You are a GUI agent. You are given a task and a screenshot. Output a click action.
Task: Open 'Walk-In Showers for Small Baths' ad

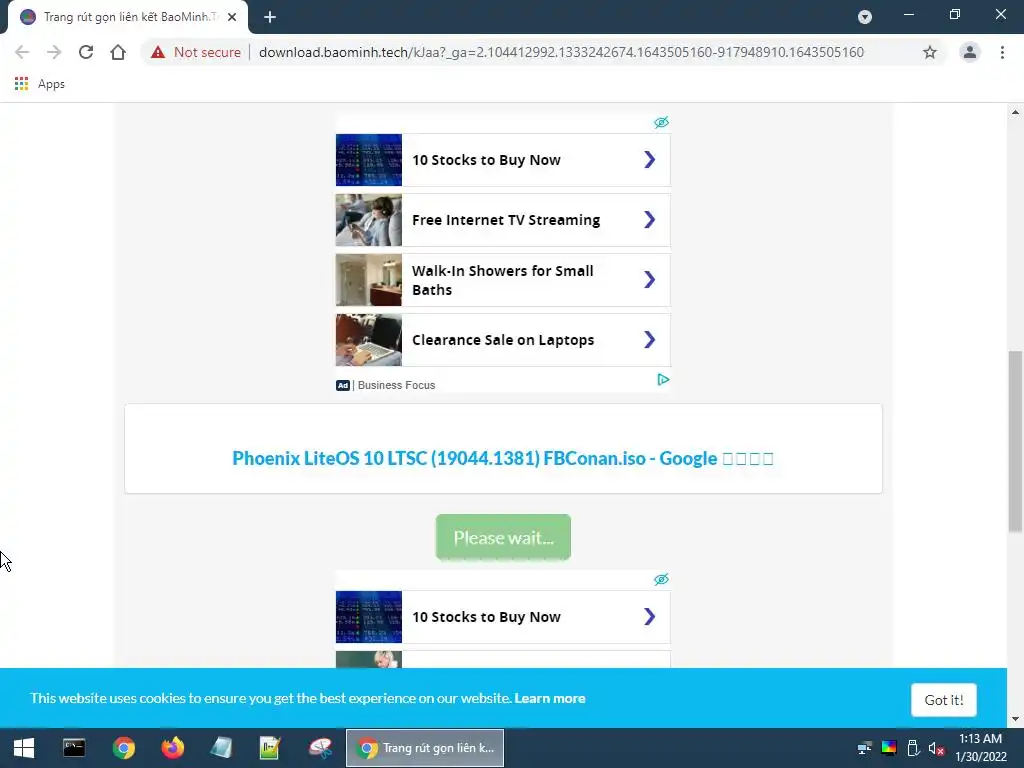pos(503,280)
